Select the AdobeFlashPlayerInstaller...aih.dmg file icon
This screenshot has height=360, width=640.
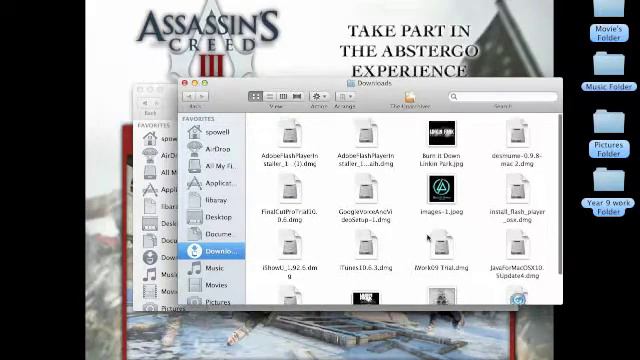coord(366,133)
